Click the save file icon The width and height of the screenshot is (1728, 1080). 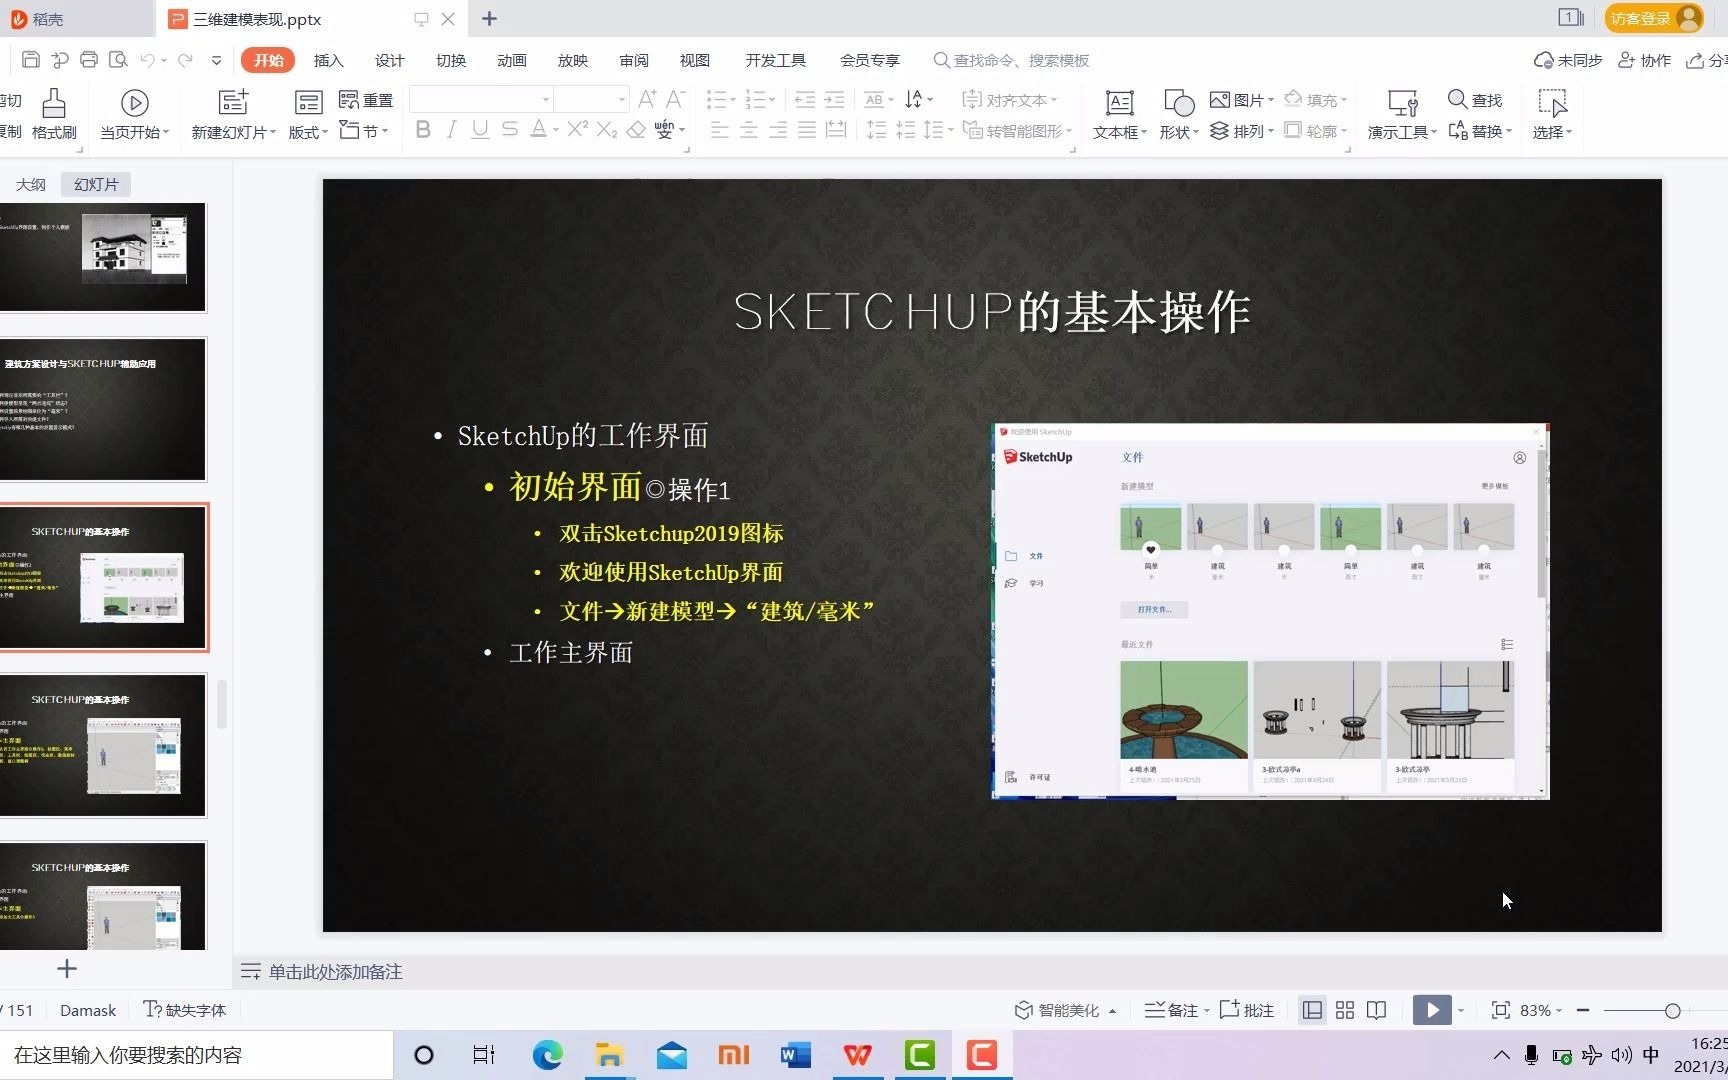[31, 60]
